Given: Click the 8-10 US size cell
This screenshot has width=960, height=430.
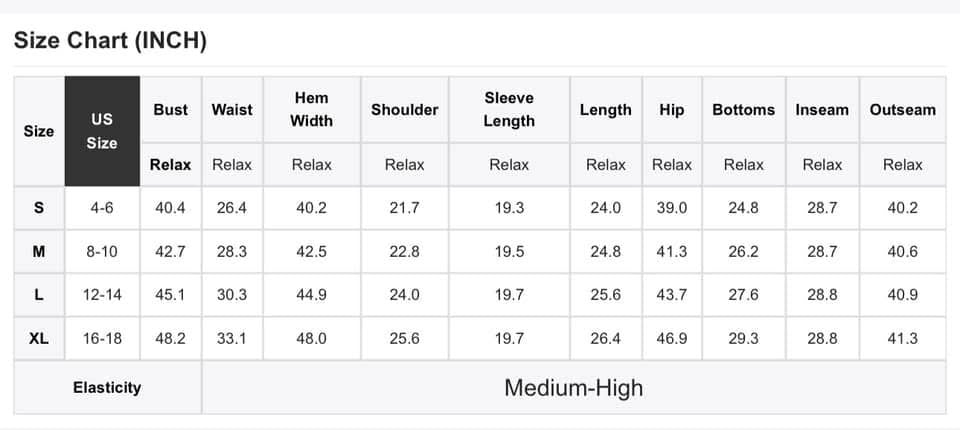Looking at the screenshot, I should (x=102, y=252).
